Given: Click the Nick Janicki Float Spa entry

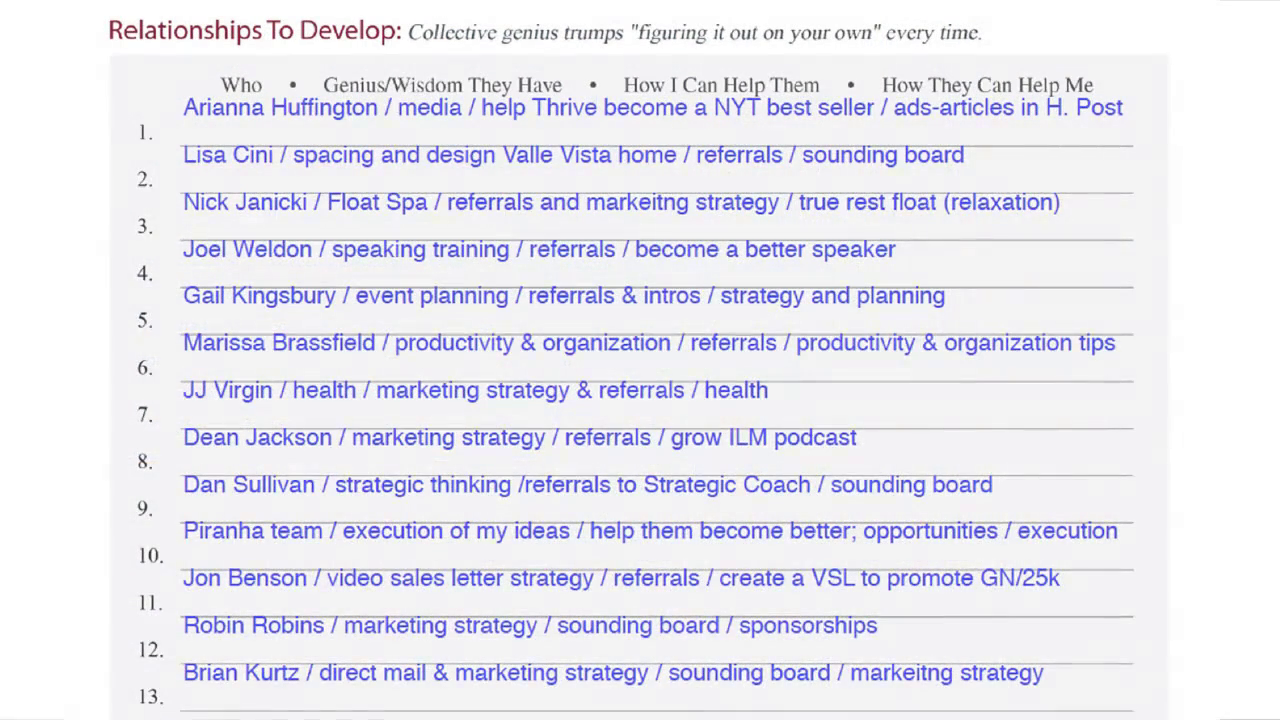Looking at the screenshot, I should click(x=621, y=202).
